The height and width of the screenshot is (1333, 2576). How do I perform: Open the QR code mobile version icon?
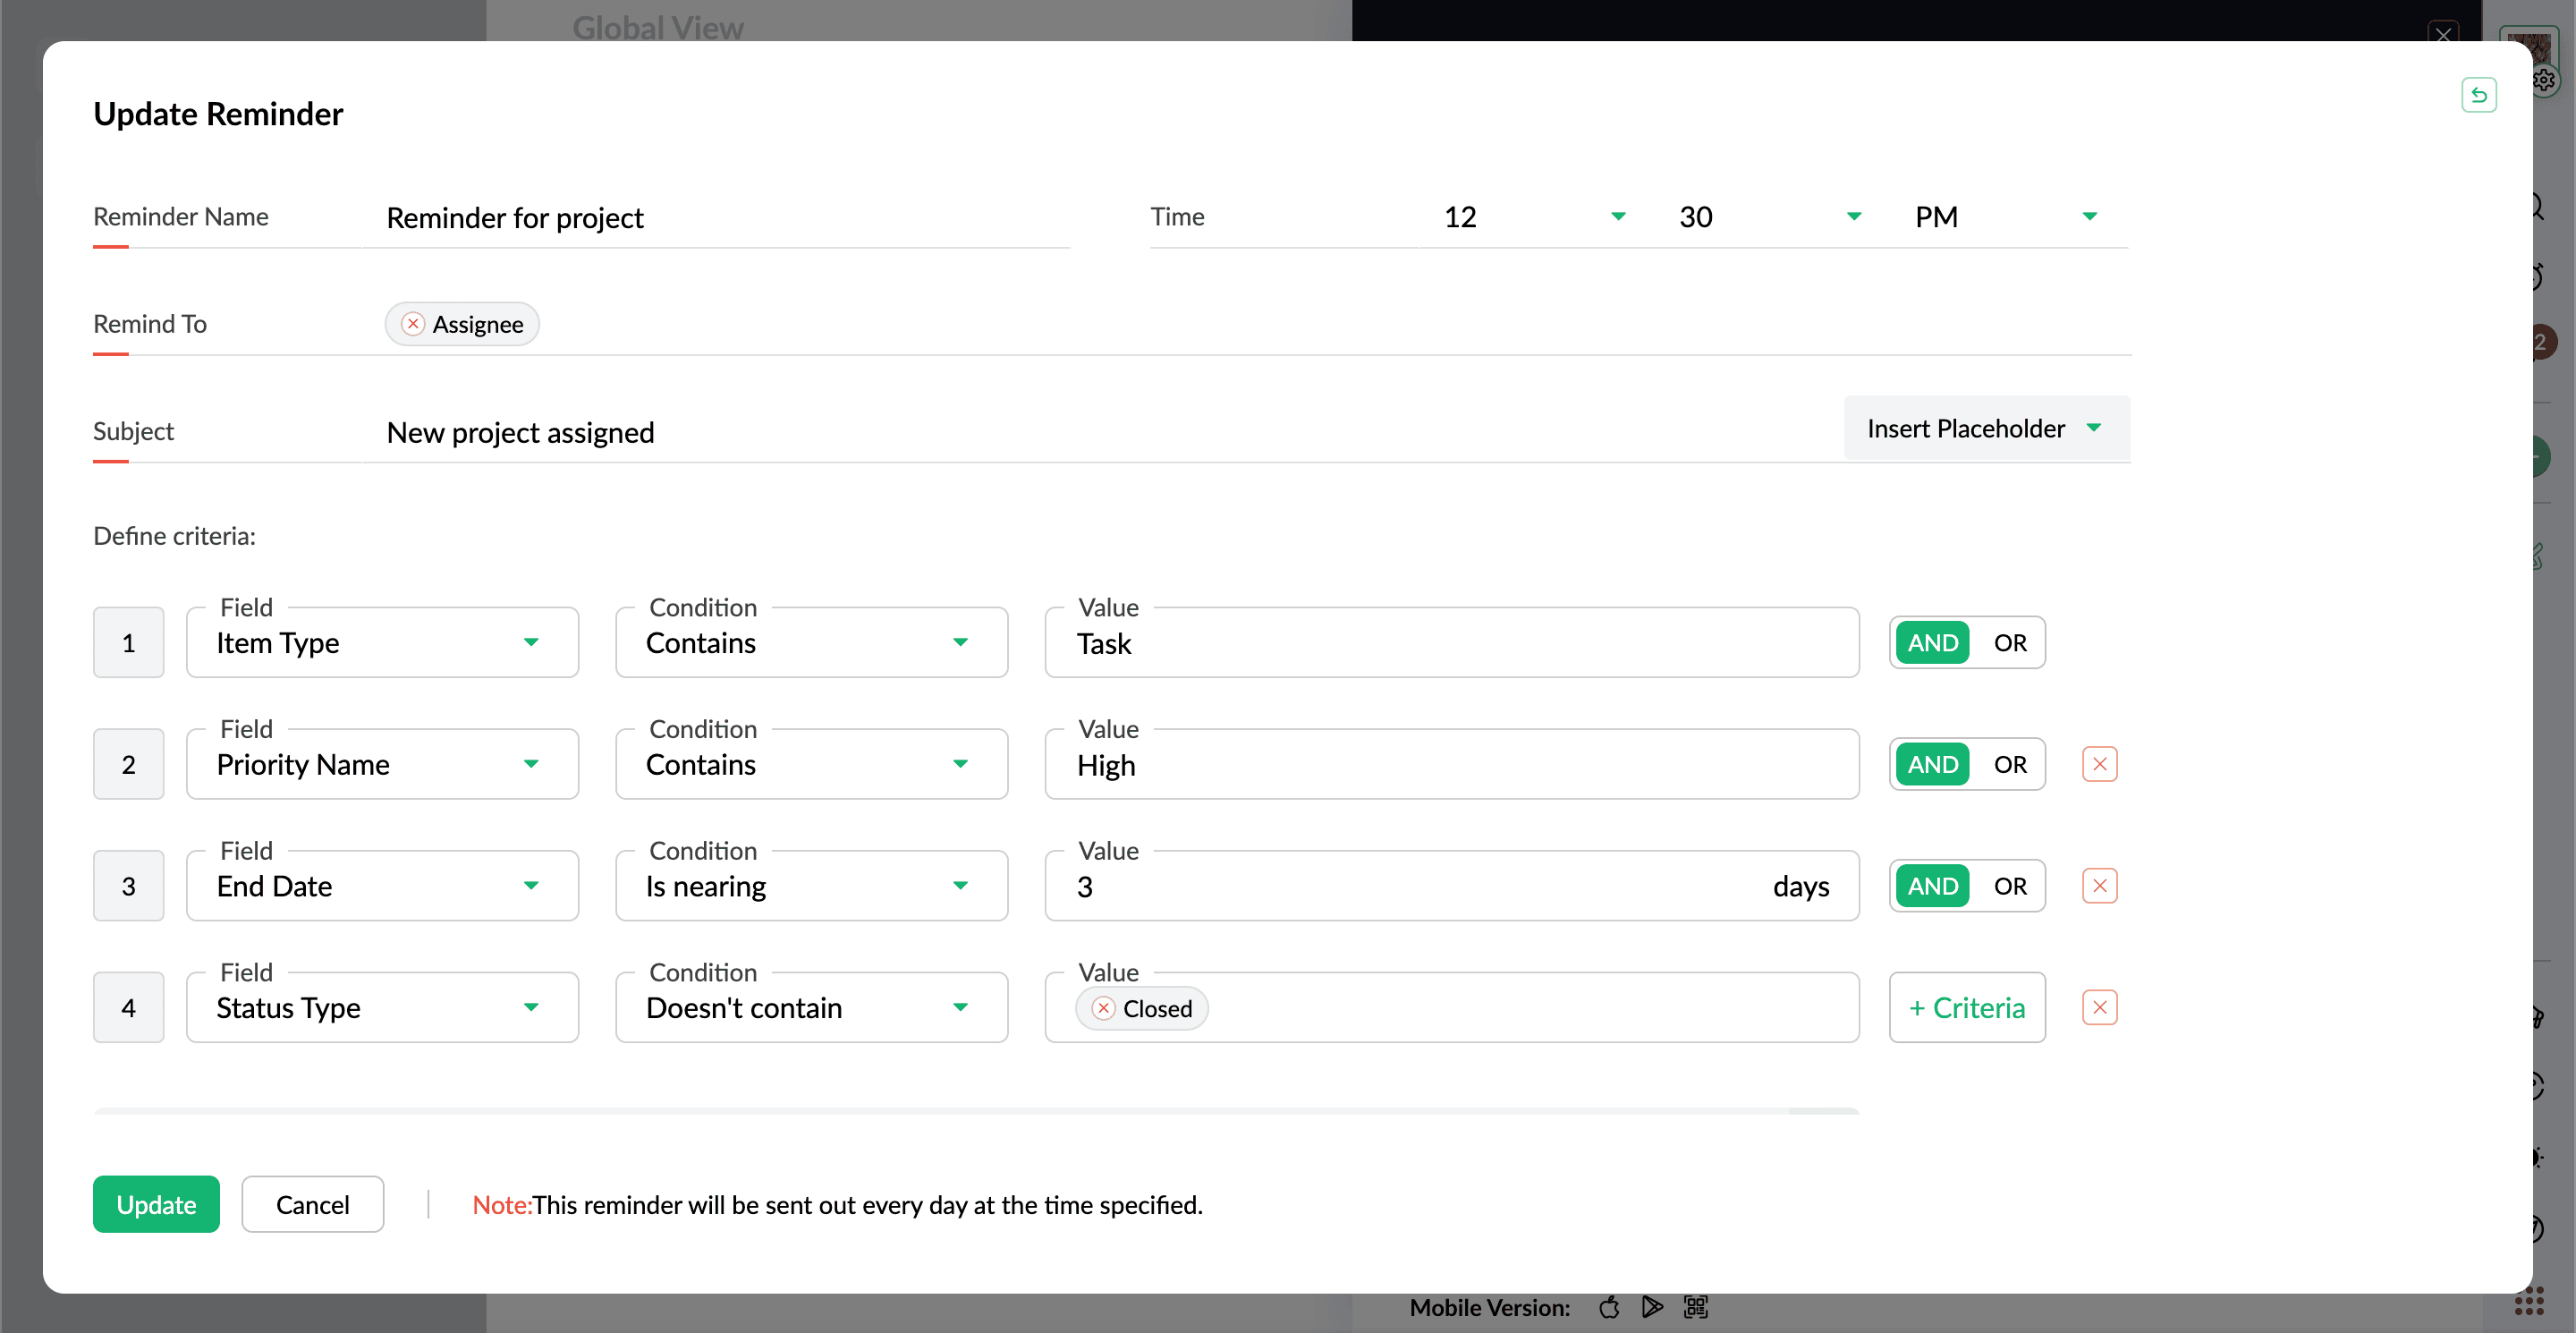coord(1696,1307)
